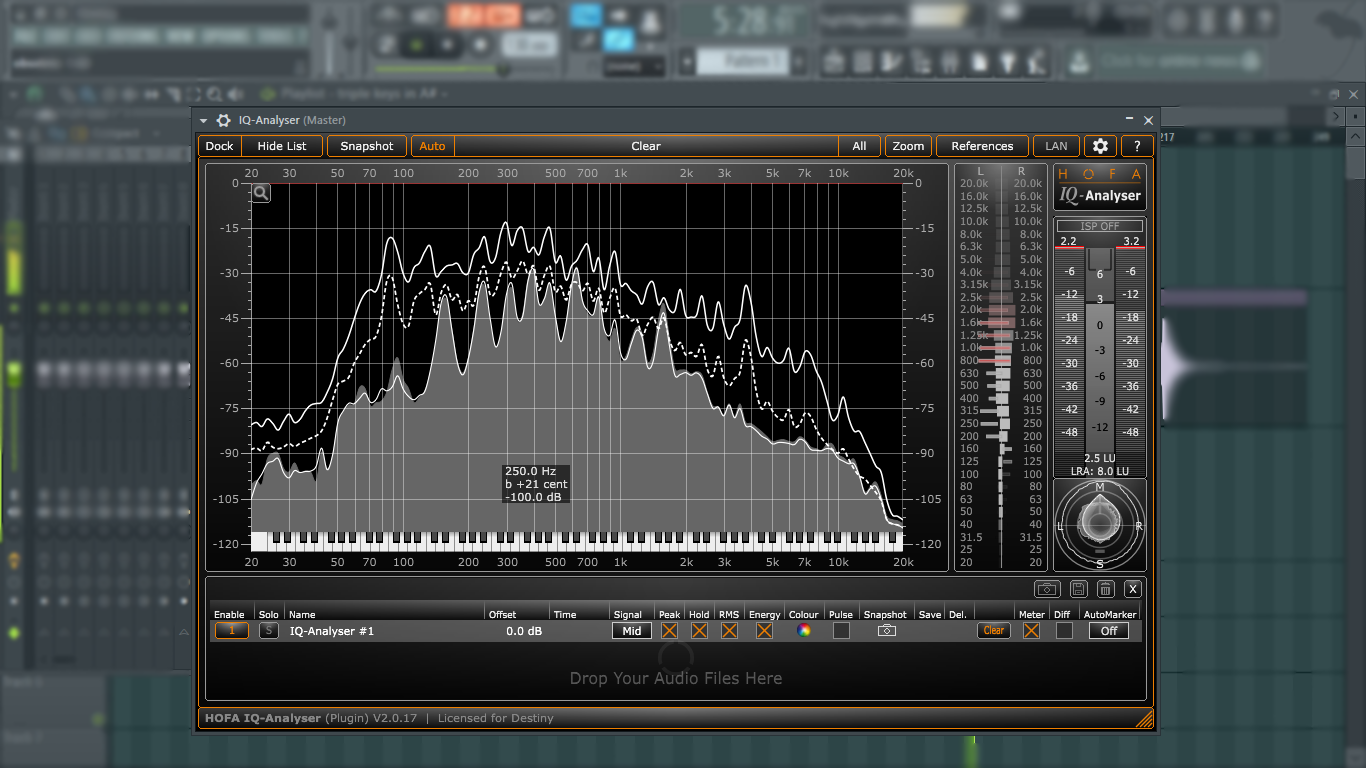The height and width of the screenshot is (768, 1366).
Task: Click the camera icon above the list
Action: [1047, 589]
